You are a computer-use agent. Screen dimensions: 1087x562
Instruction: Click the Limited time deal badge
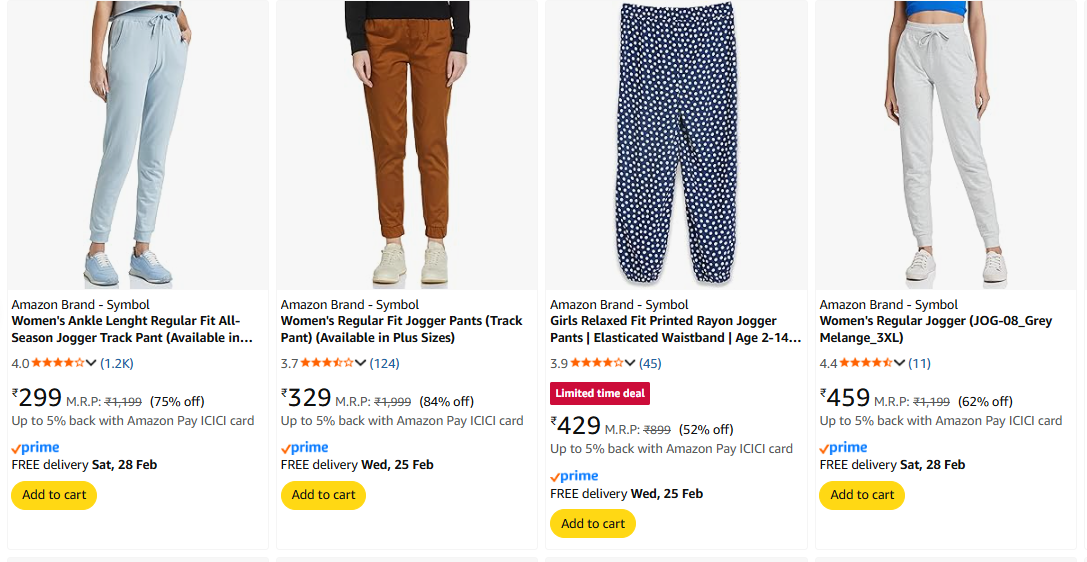point(600,393)
